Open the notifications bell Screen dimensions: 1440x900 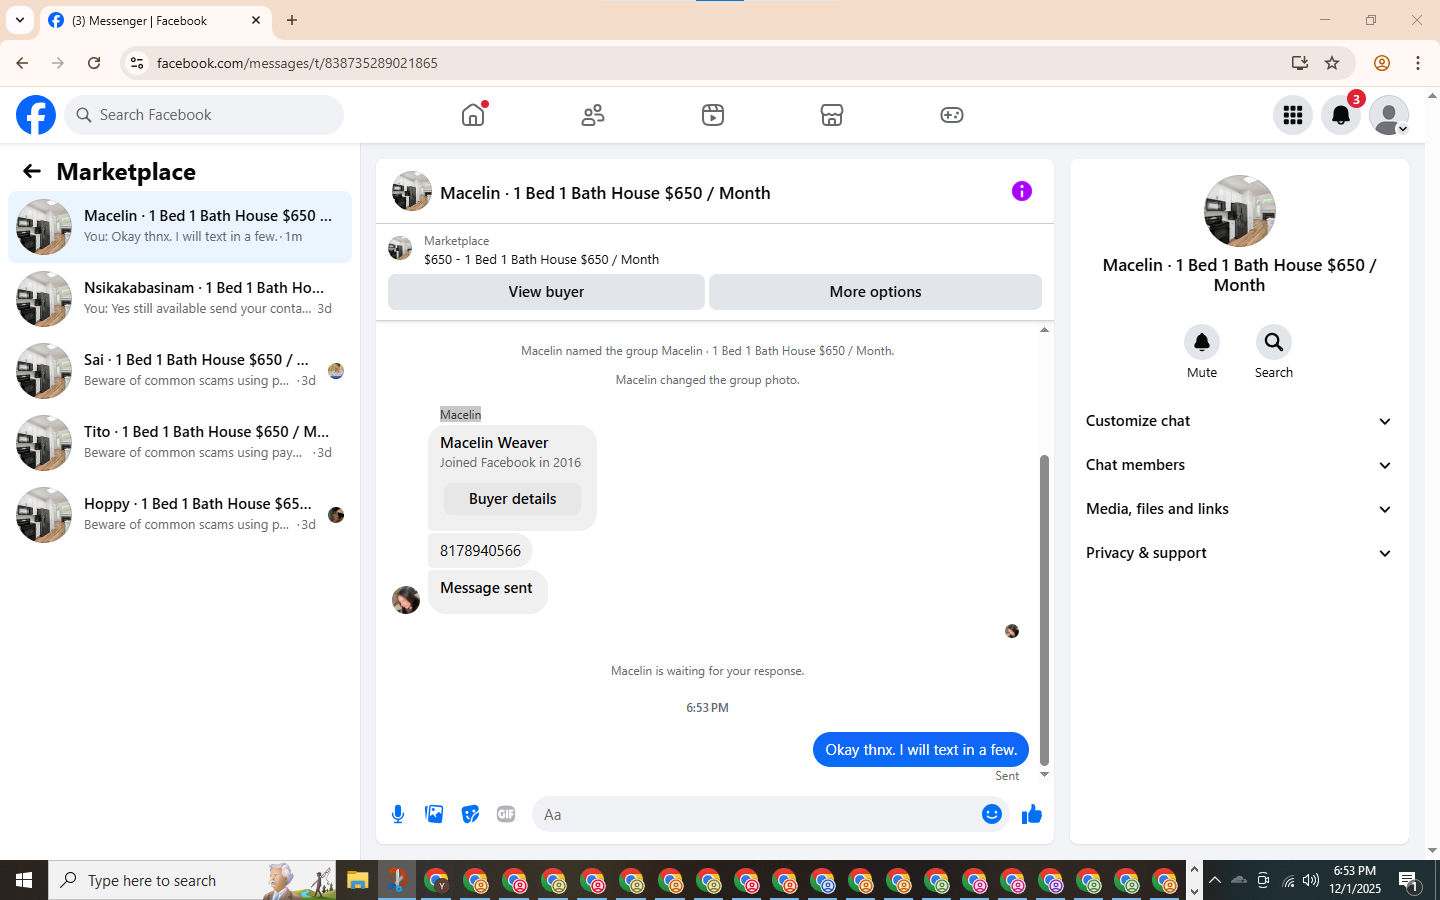(x=1341, y=115)
